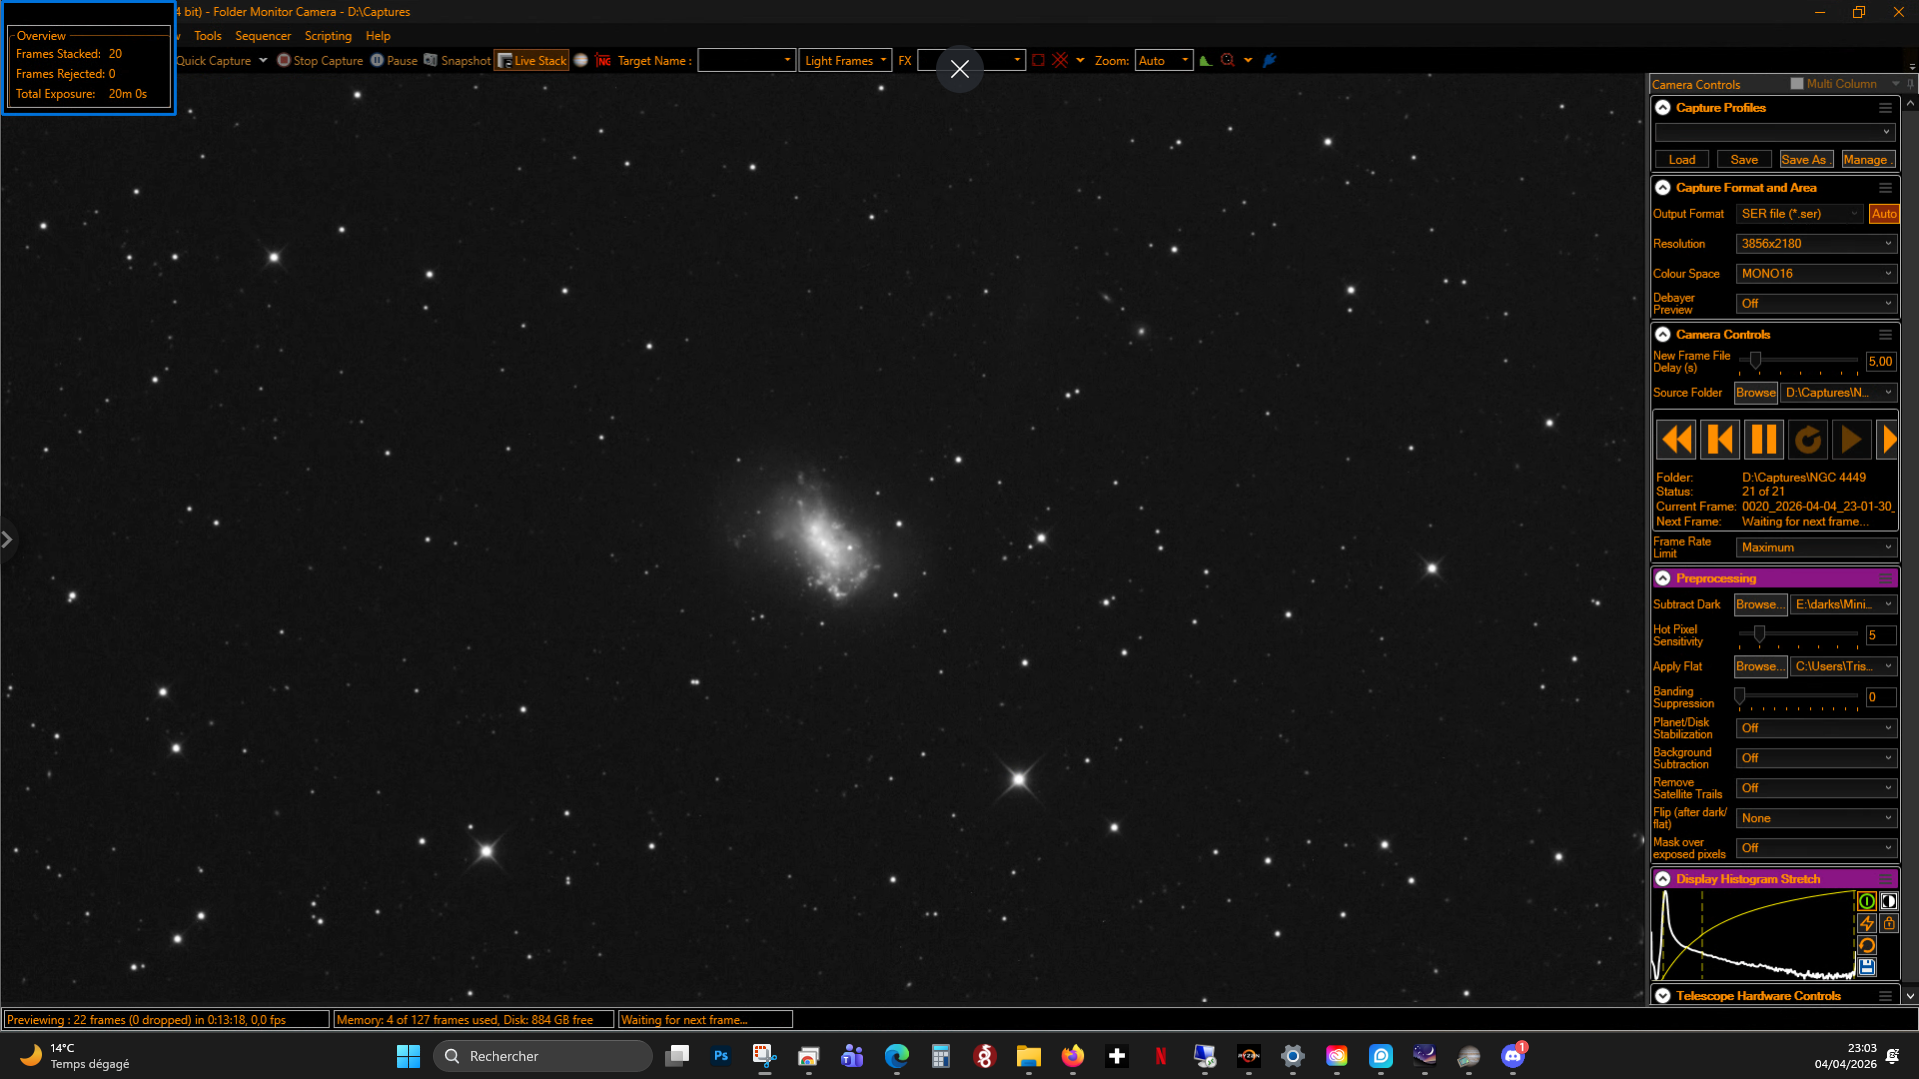Image resolution: width=1919 pixels, height=1079 pixels.
Task: Reset the histogram stretch with the circular arrow
Action: [x=1866, y=945]
